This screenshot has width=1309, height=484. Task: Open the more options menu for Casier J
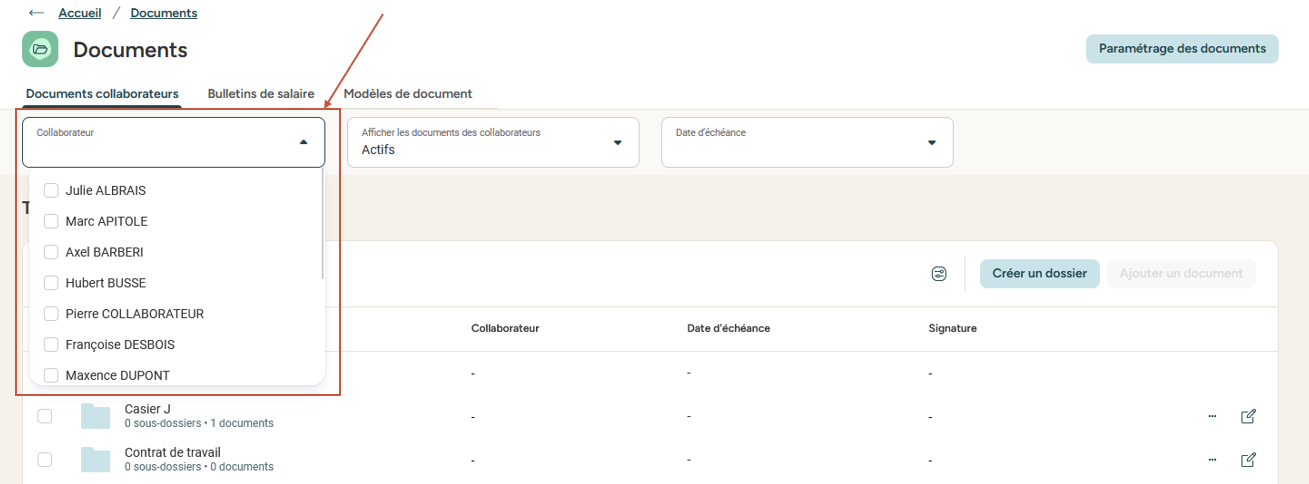(1212, 416)
